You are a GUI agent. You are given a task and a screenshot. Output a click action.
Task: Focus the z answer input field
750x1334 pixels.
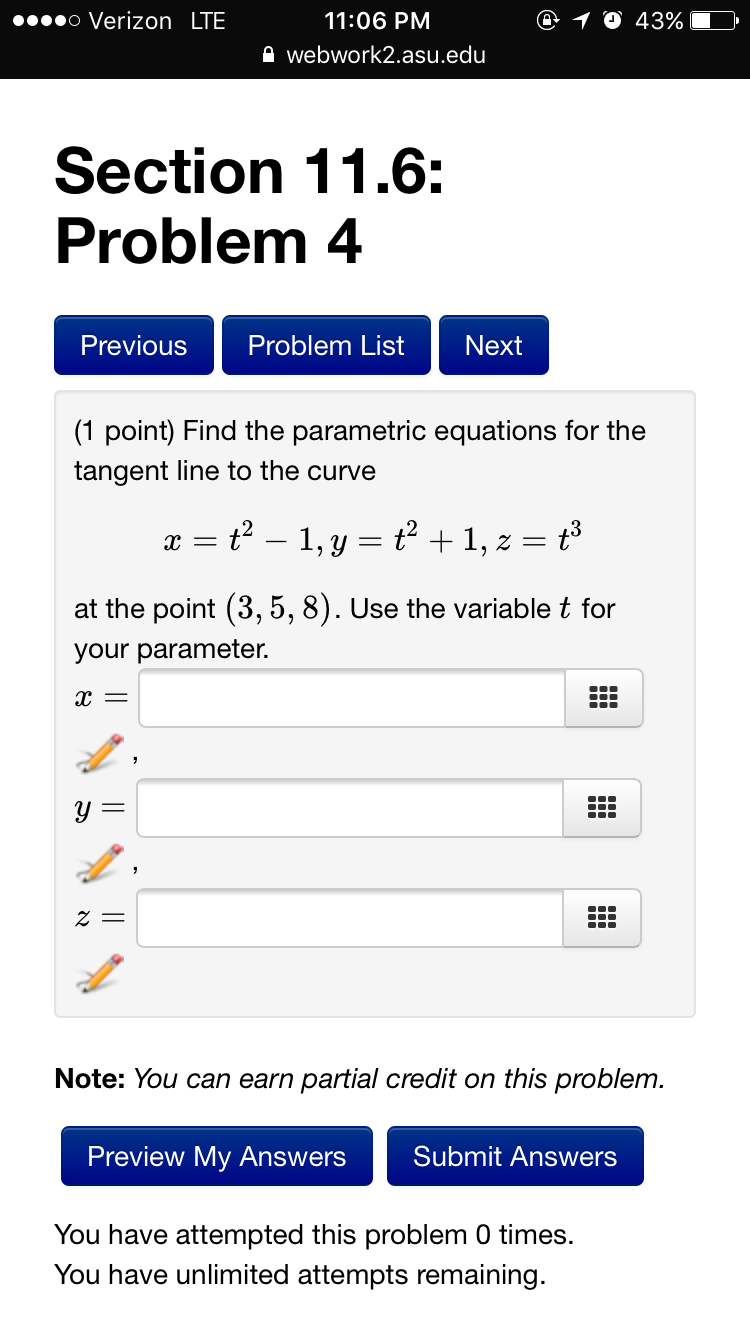pyautogui.click(x=350, y=918)
